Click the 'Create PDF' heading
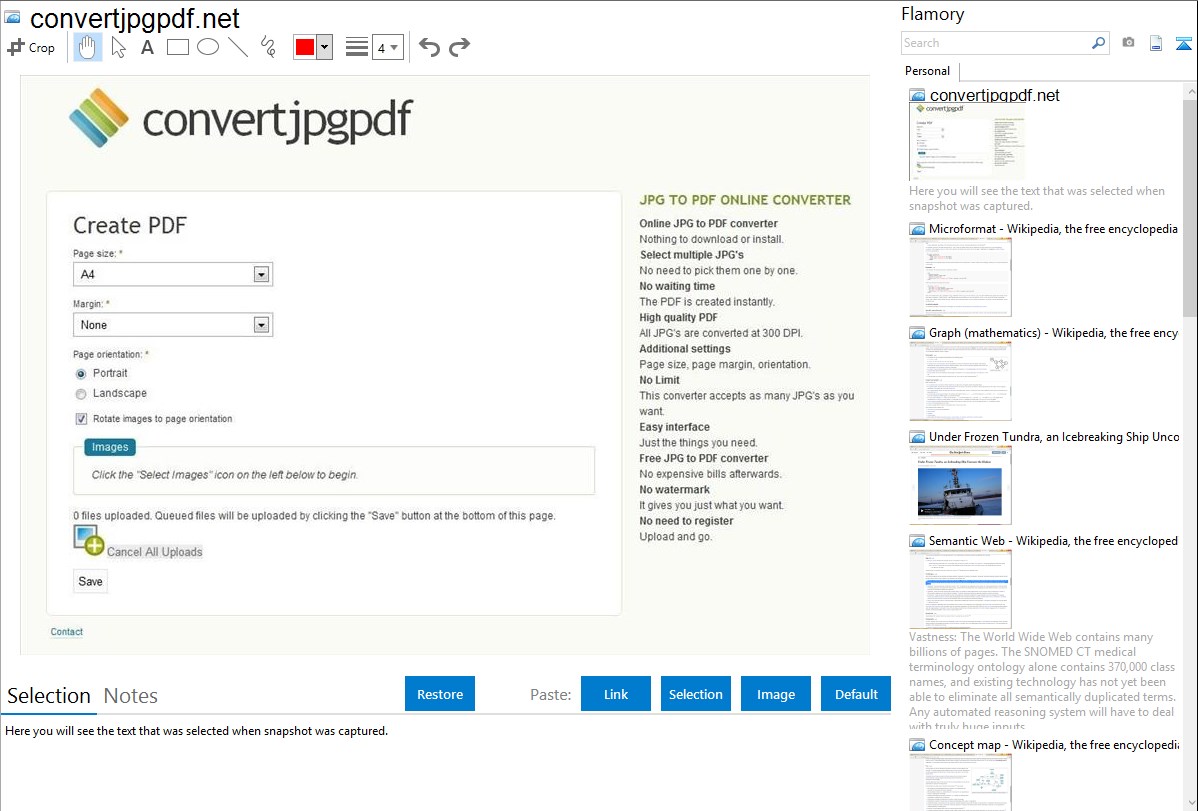Image resolution: width=1198 pixels, height=811 pixels. (130, 225)
